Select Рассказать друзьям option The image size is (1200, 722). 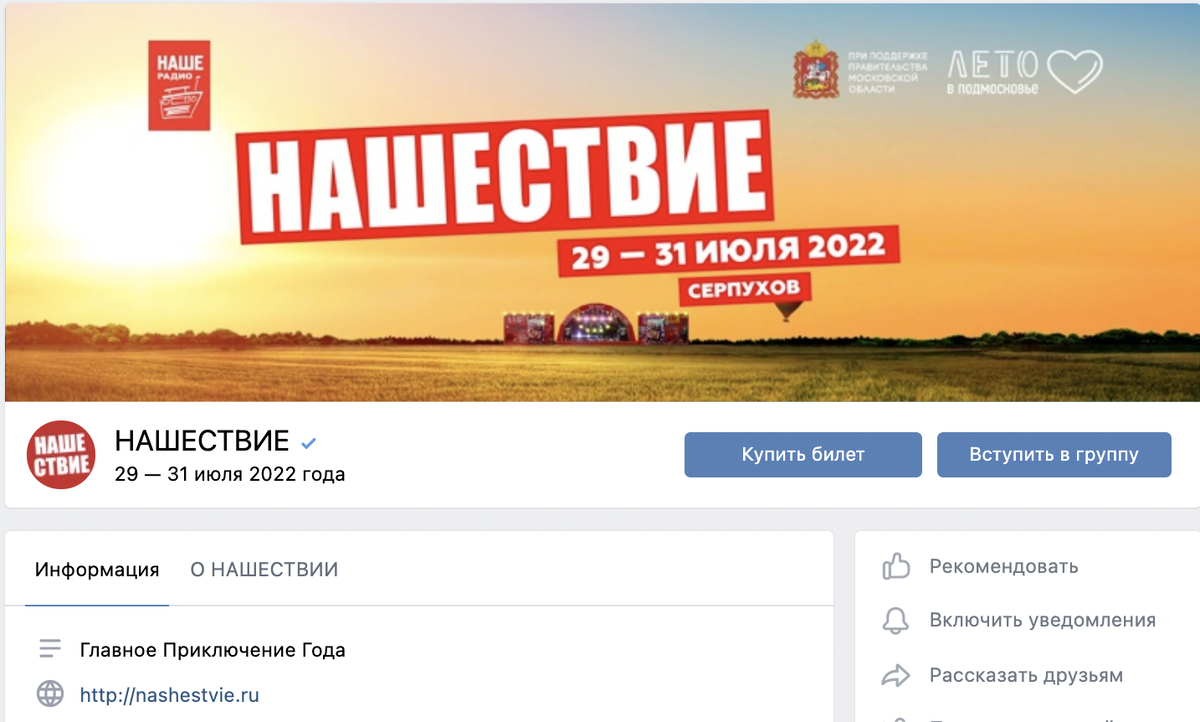(1026, 675)
